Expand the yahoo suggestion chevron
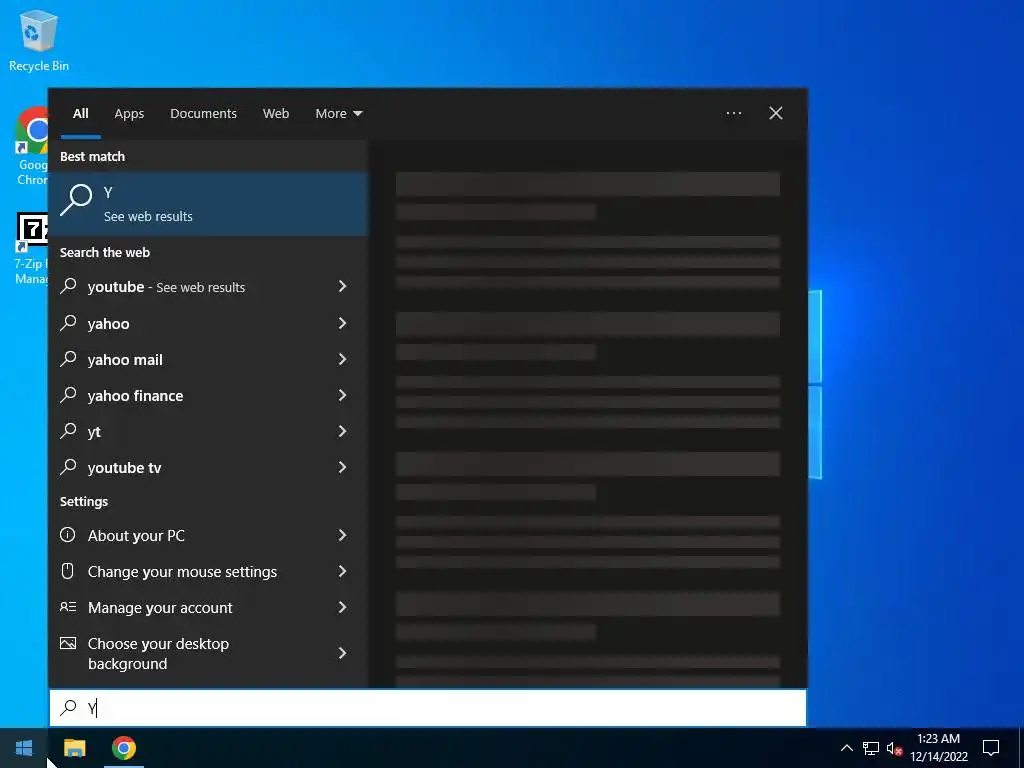Image resolution: width=1024 pixels, height=768 pixels. click(x=342, y=323)
